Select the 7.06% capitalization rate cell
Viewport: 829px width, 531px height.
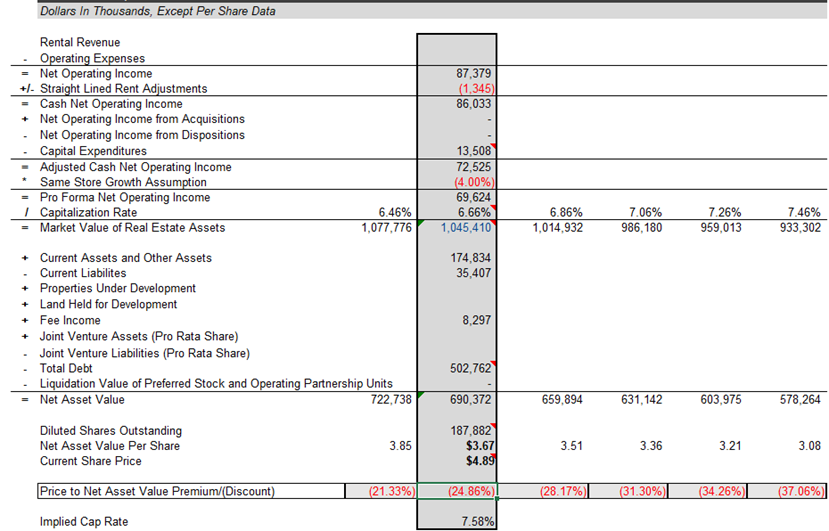pyautogui.click(x=645, y=213)
